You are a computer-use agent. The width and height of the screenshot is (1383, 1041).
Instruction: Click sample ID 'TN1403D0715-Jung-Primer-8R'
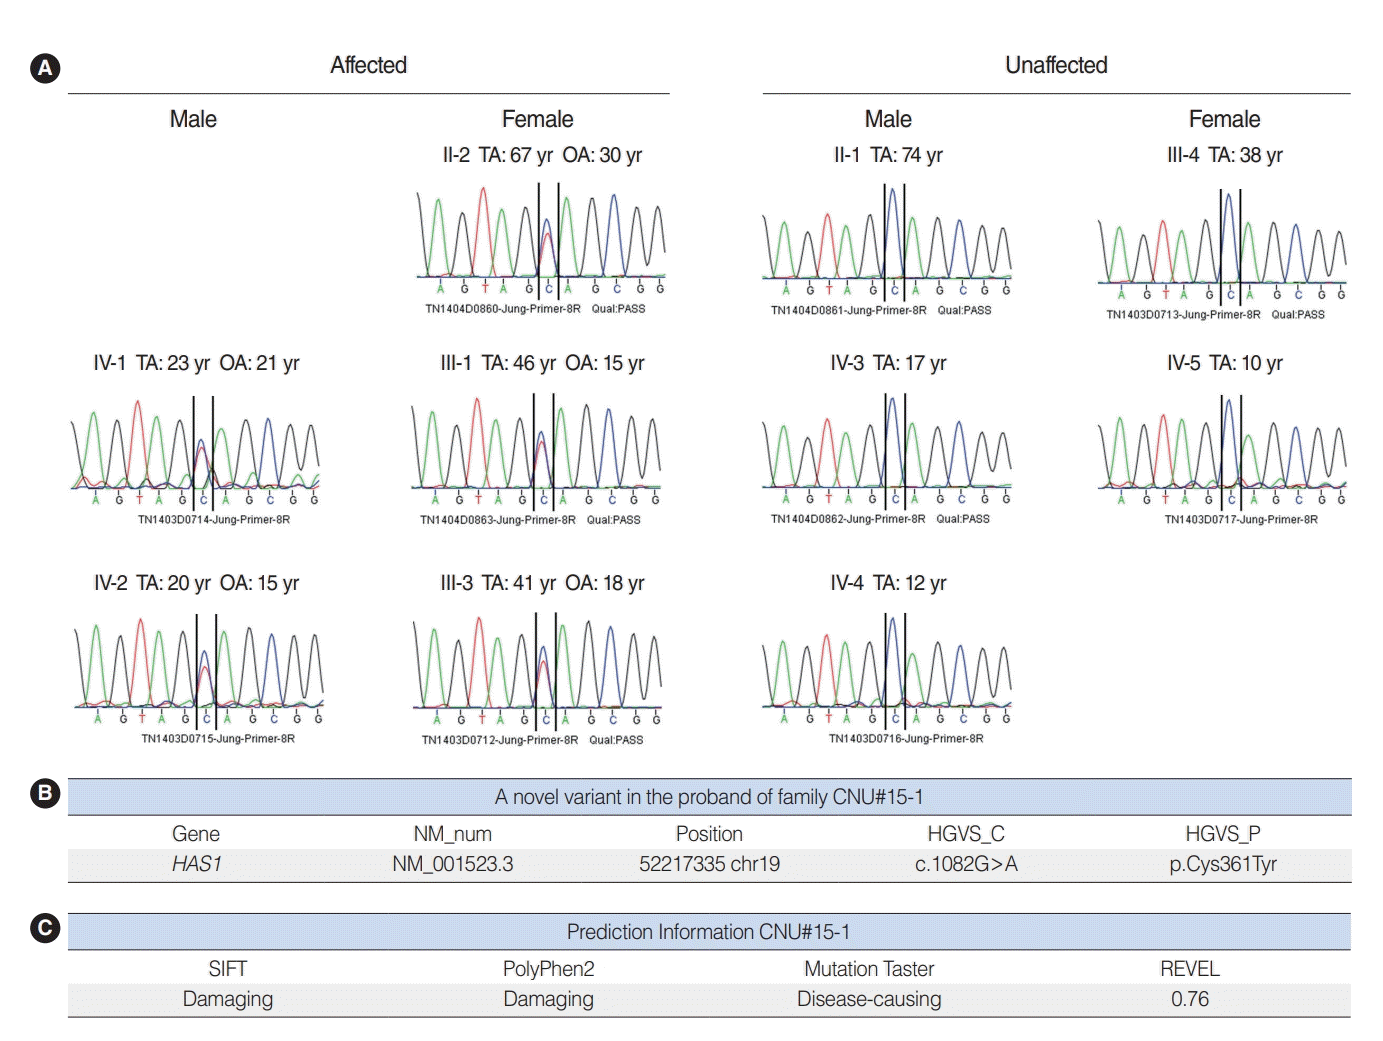point(218,739)
